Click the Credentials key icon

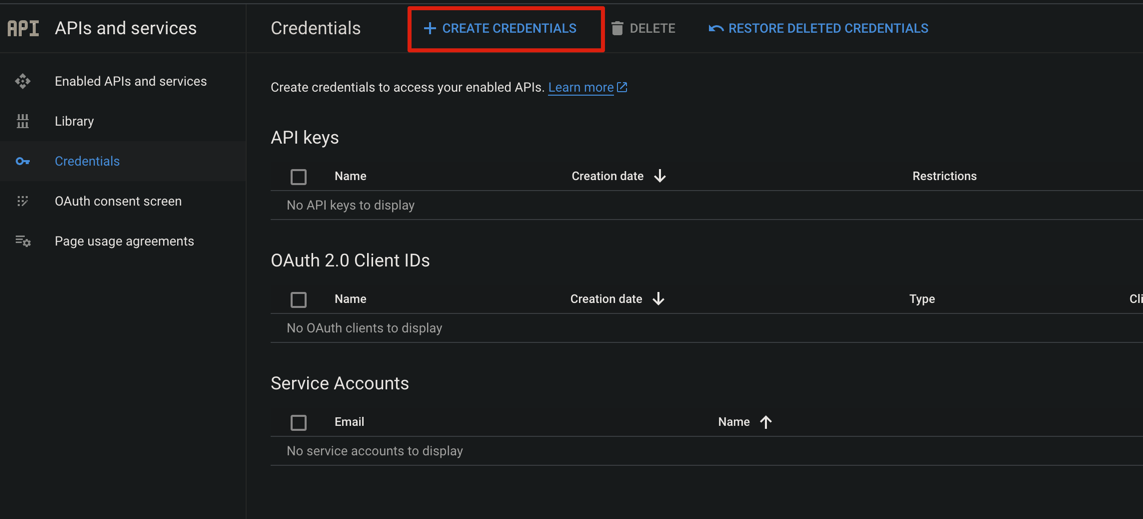tap(23, 161)
